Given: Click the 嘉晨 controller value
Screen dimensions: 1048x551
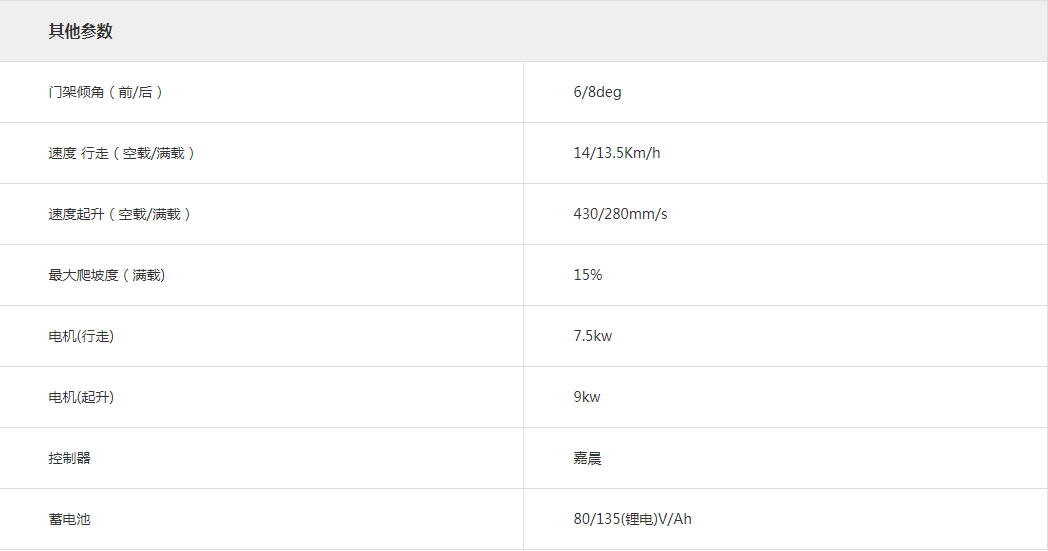Looking at the screenshot, I should pos(587,458).
